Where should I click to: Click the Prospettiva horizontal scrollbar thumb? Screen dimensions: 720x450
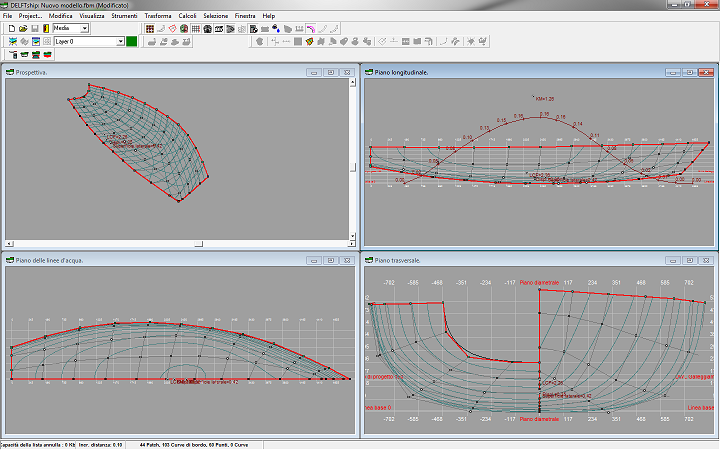[198, 244]
